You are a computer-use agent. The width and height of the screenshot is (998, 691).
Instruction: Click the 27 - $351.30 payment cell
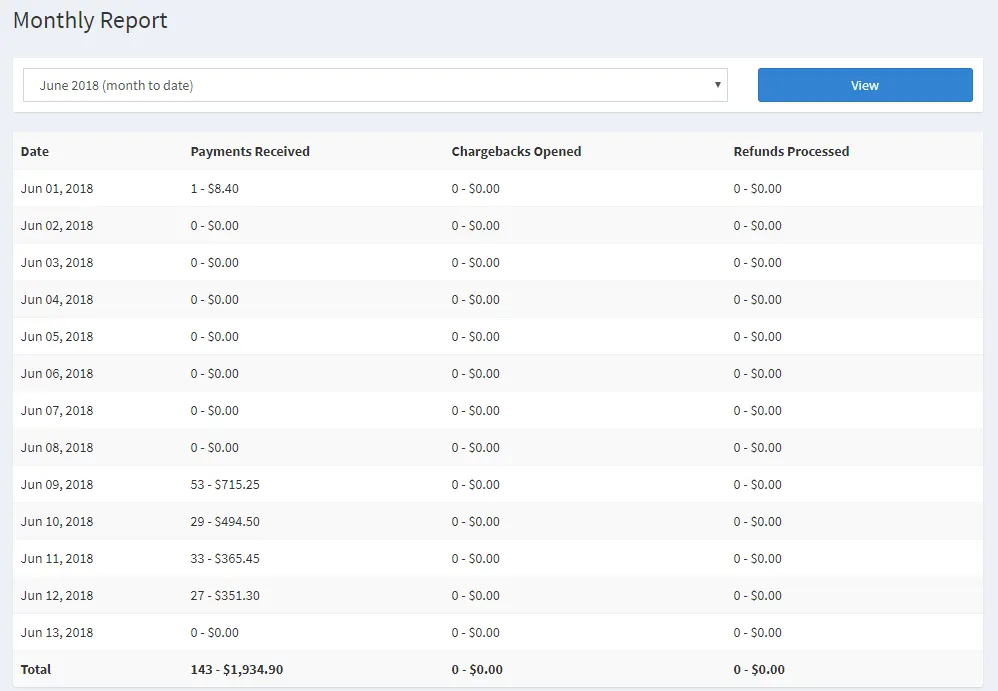[225, 595]
